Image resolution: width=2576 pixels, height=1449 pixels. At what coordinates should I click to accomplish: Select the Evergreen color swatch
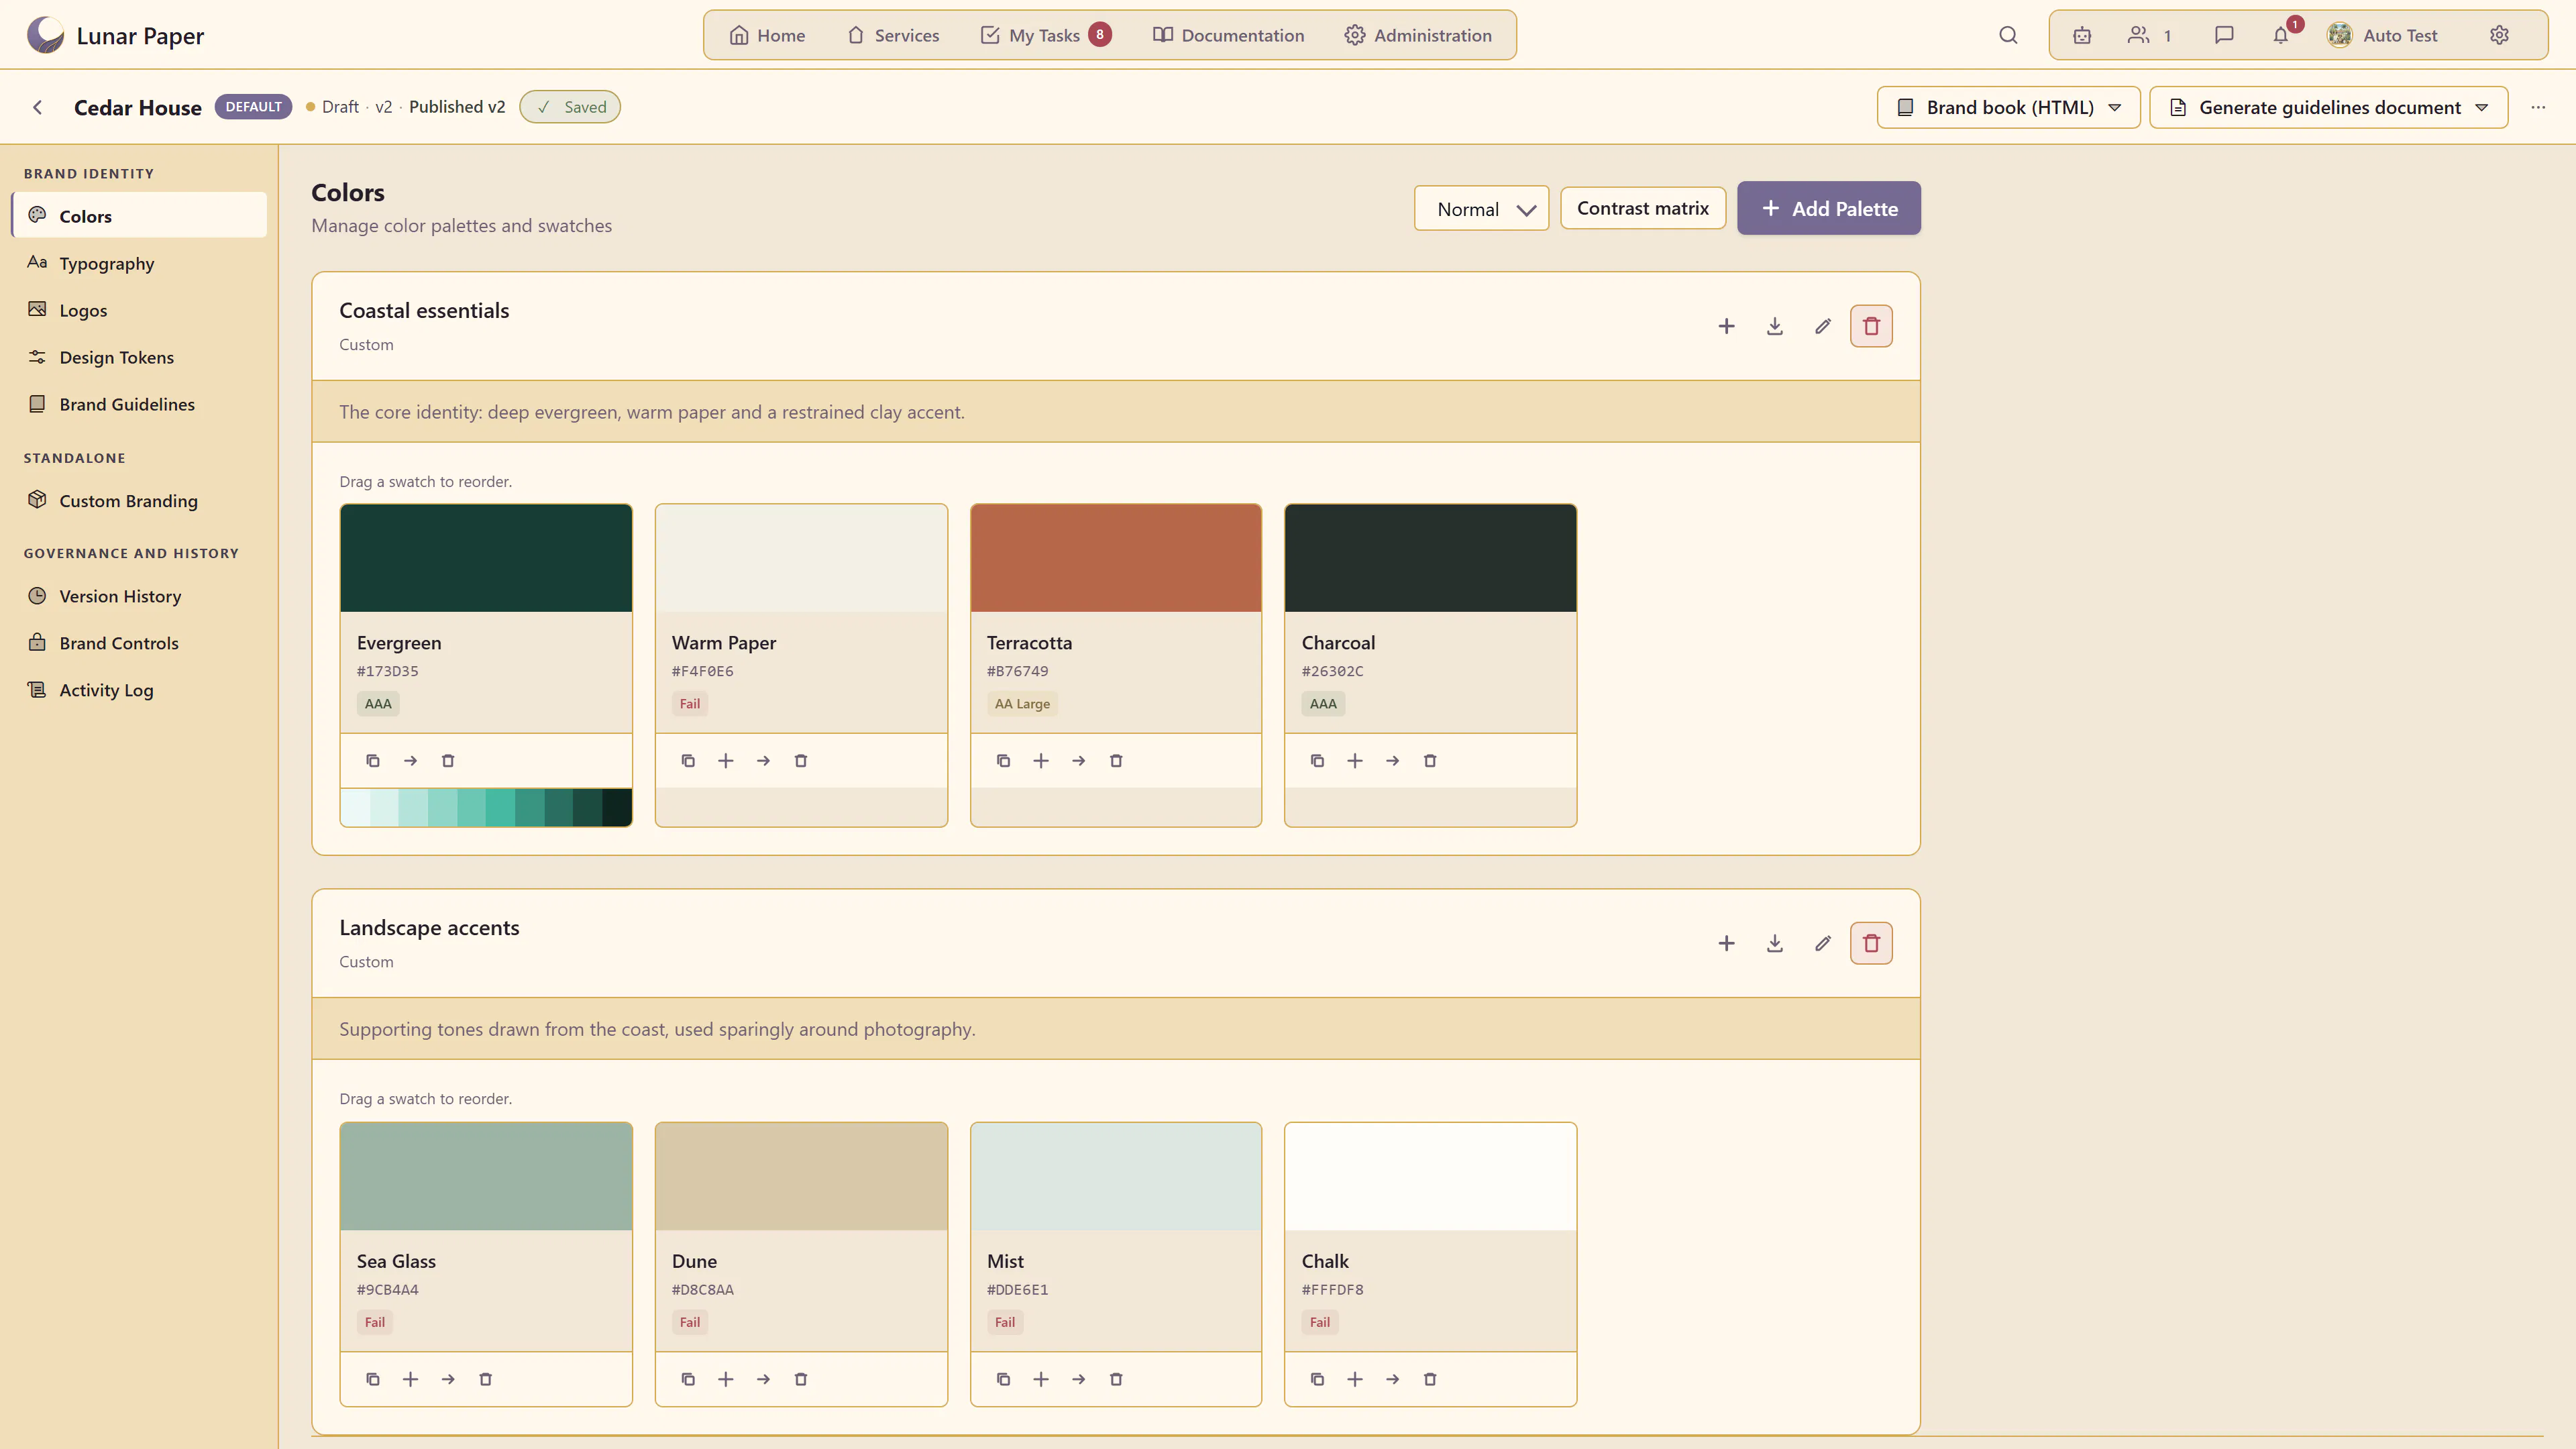click(486, 558)
